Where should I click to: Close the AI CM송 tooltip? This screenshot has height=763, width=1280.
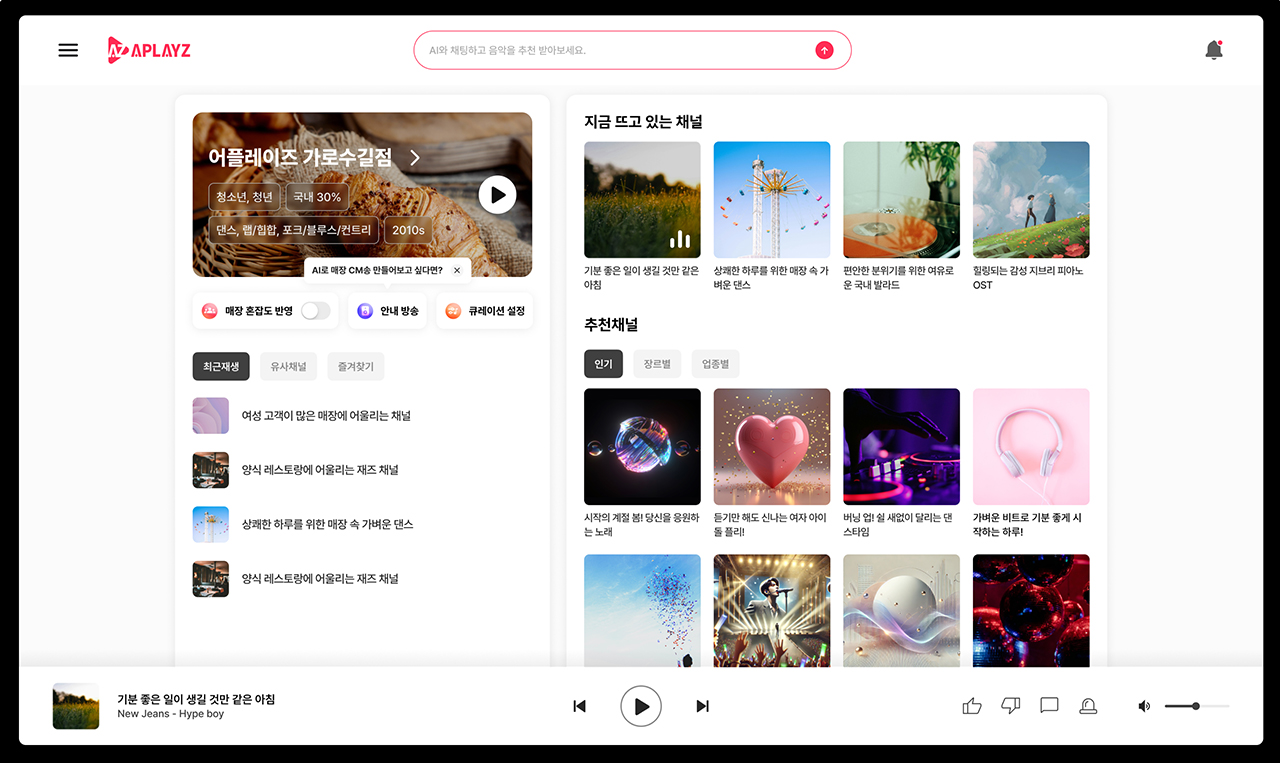tap(457, 270)
